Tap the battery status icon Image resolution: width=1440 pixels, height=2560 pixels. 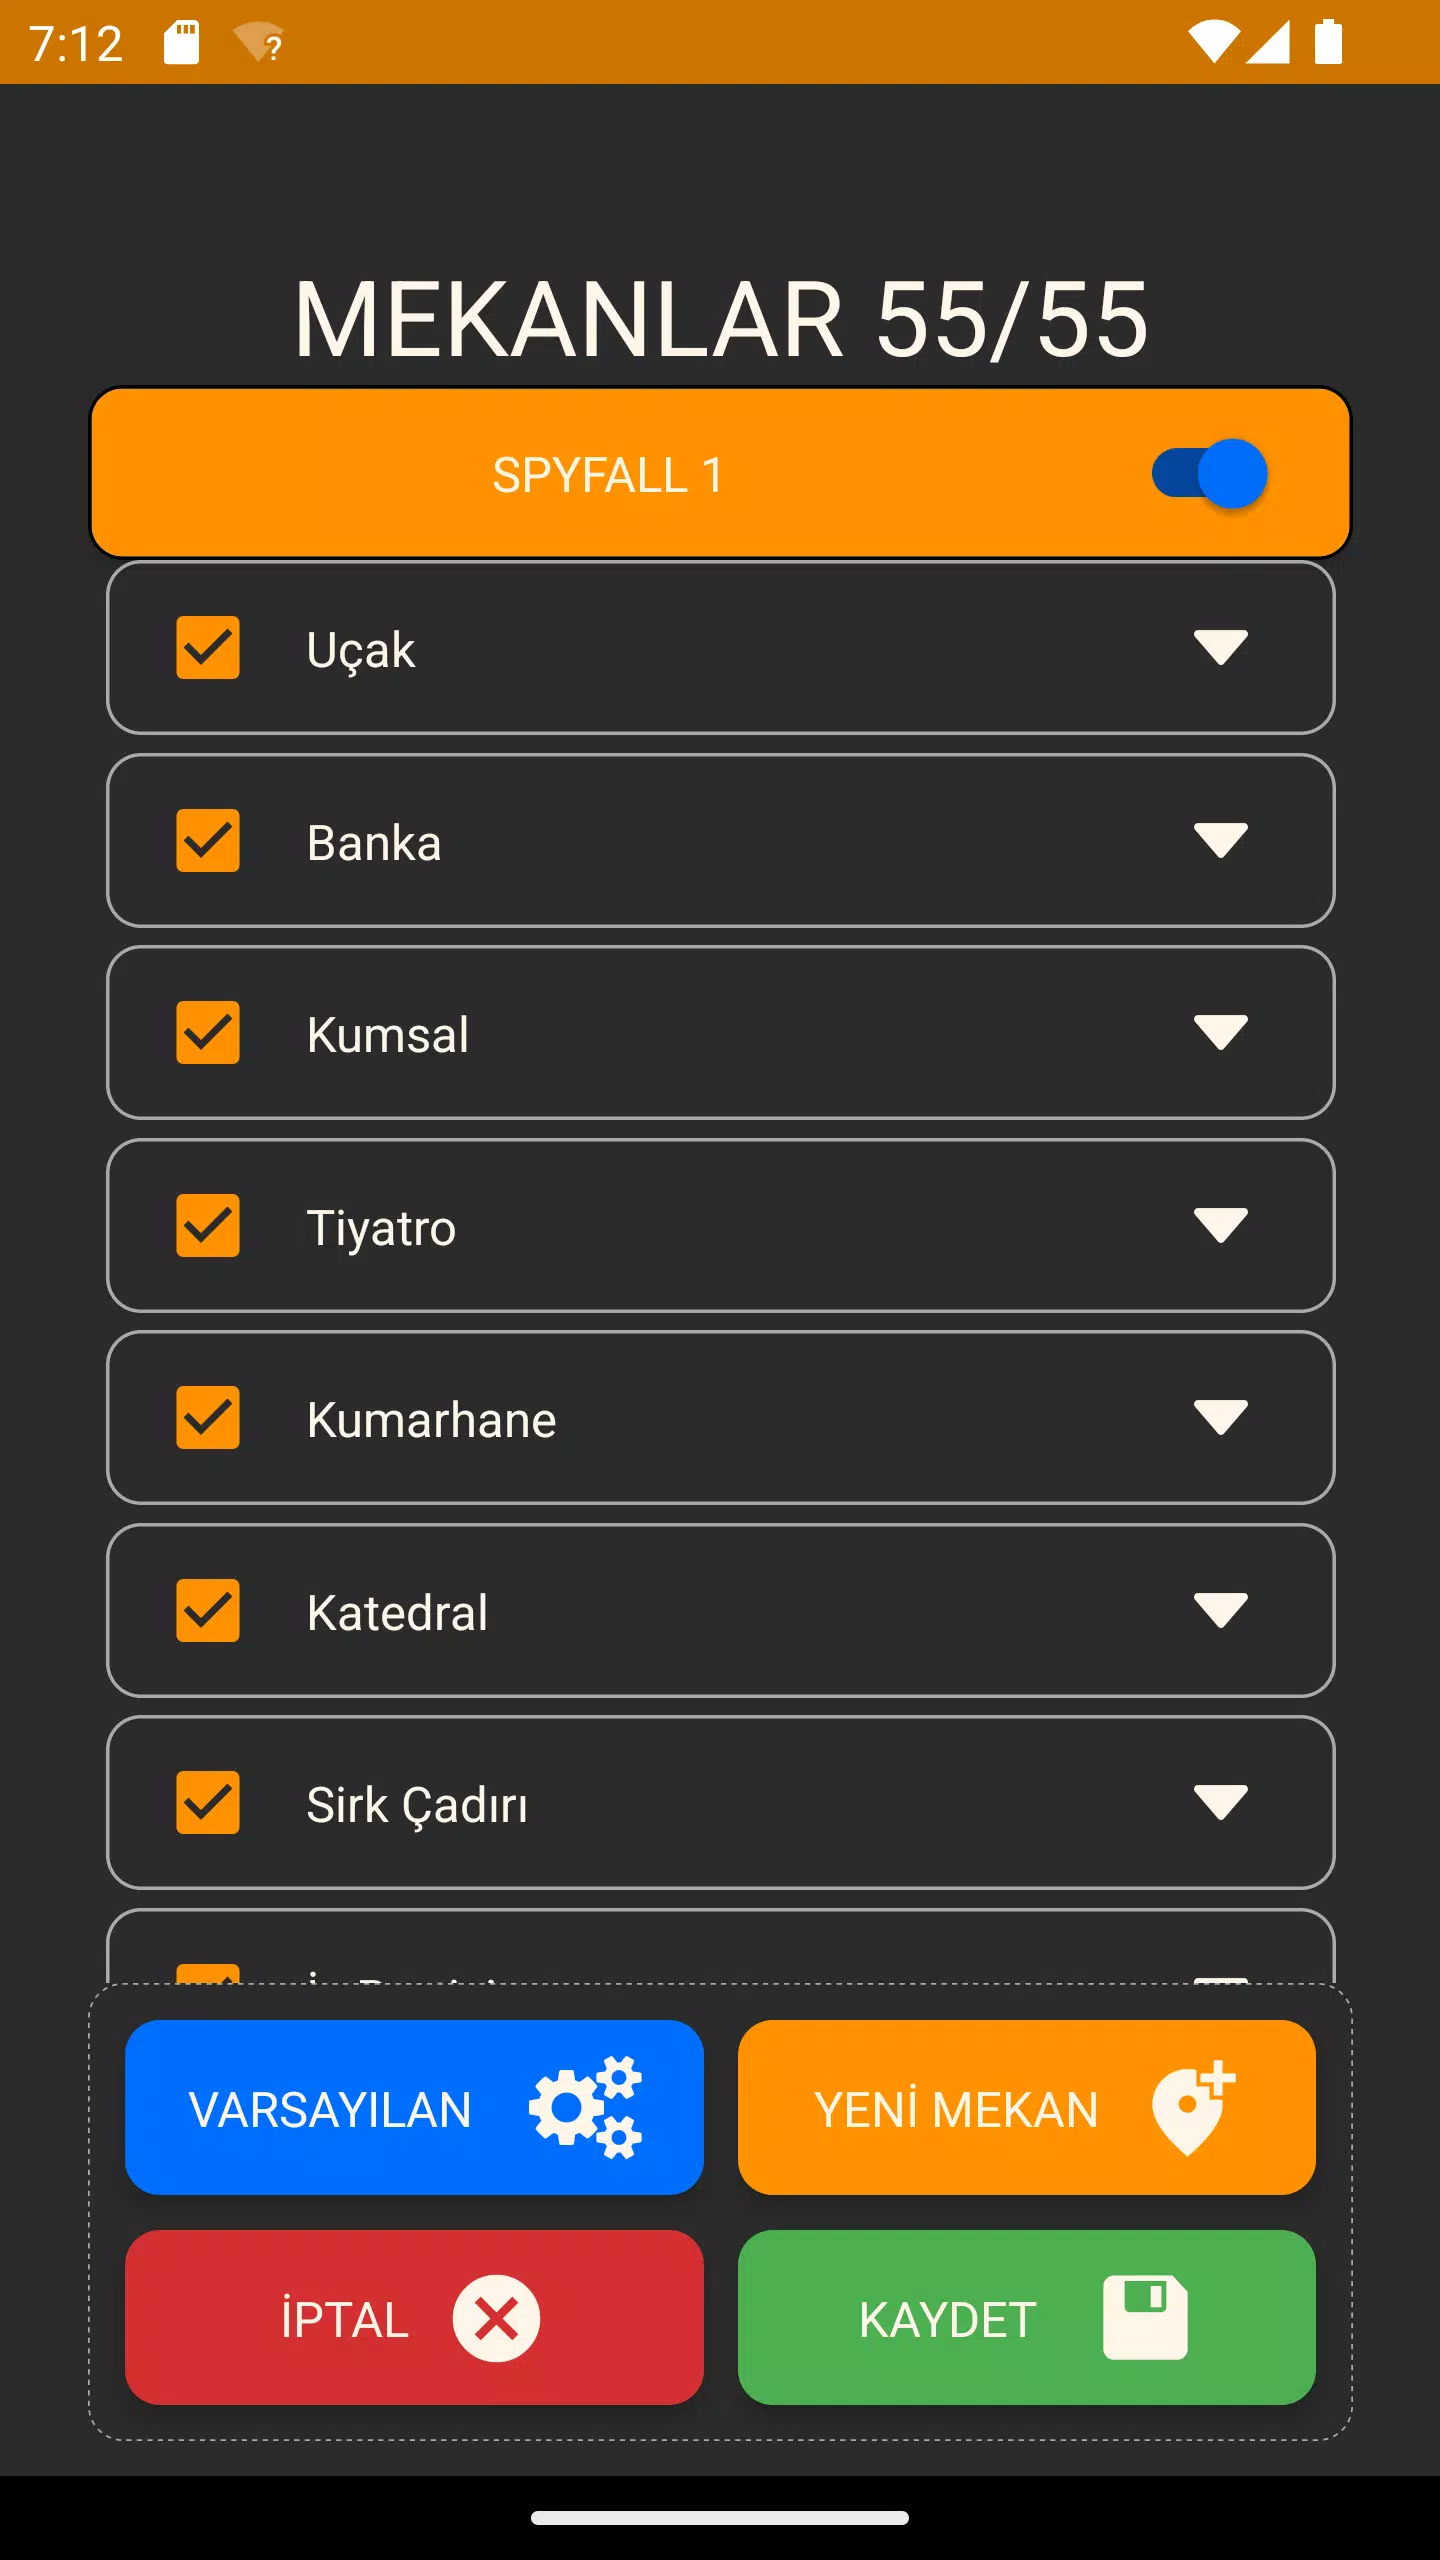coord(1328,43)
